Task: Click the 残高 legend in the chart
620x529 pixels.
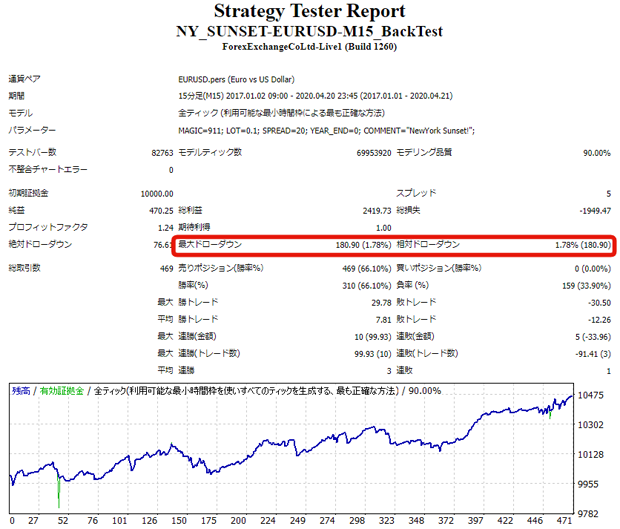Action: (21, 391)
